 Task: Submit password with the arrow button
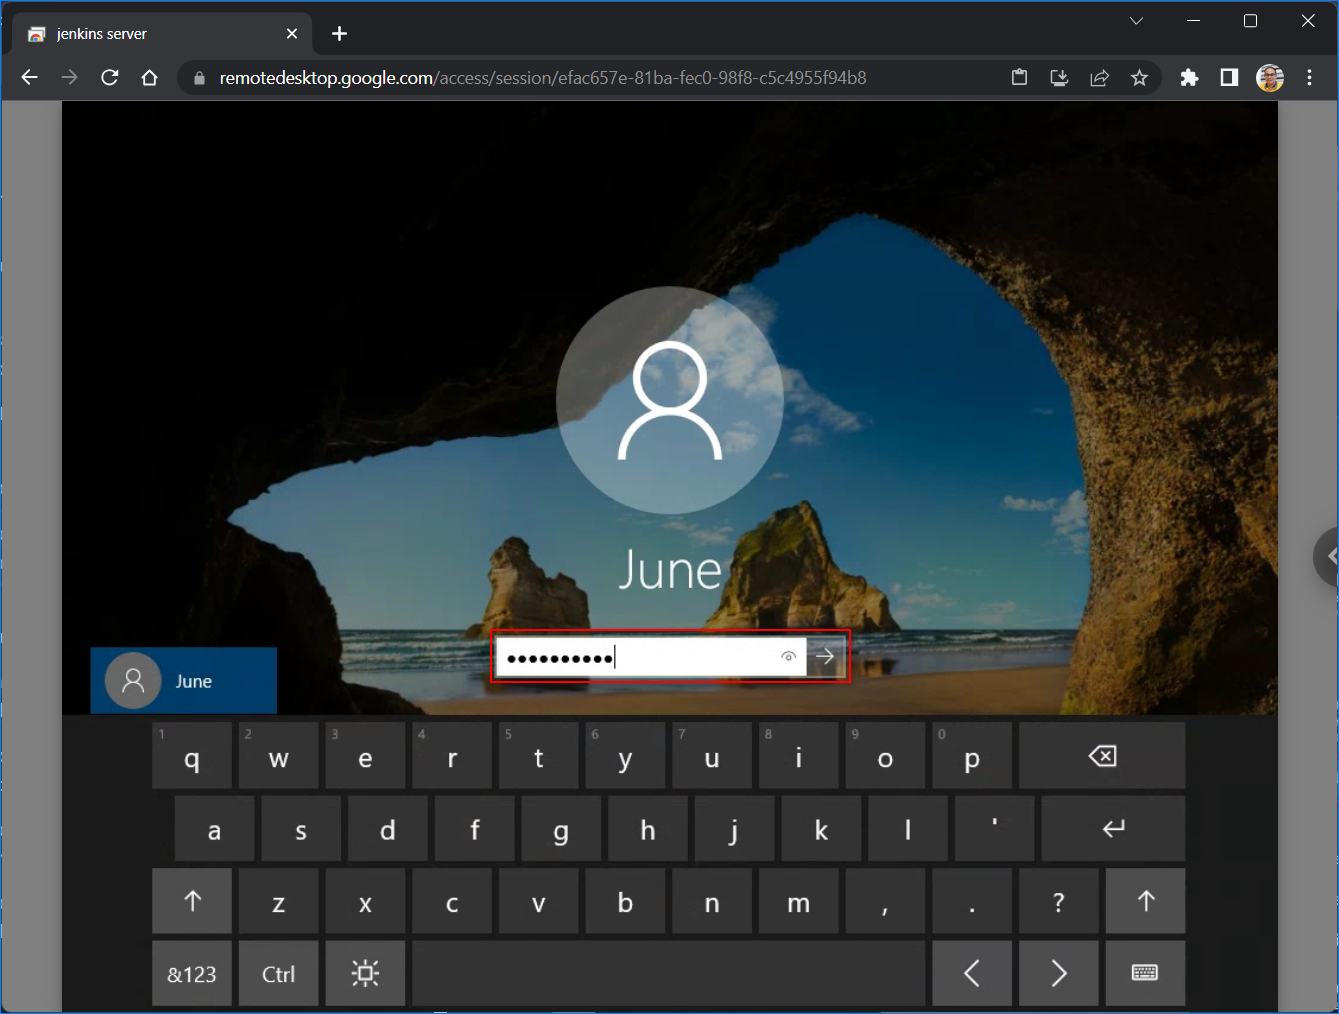click(826, 657)
